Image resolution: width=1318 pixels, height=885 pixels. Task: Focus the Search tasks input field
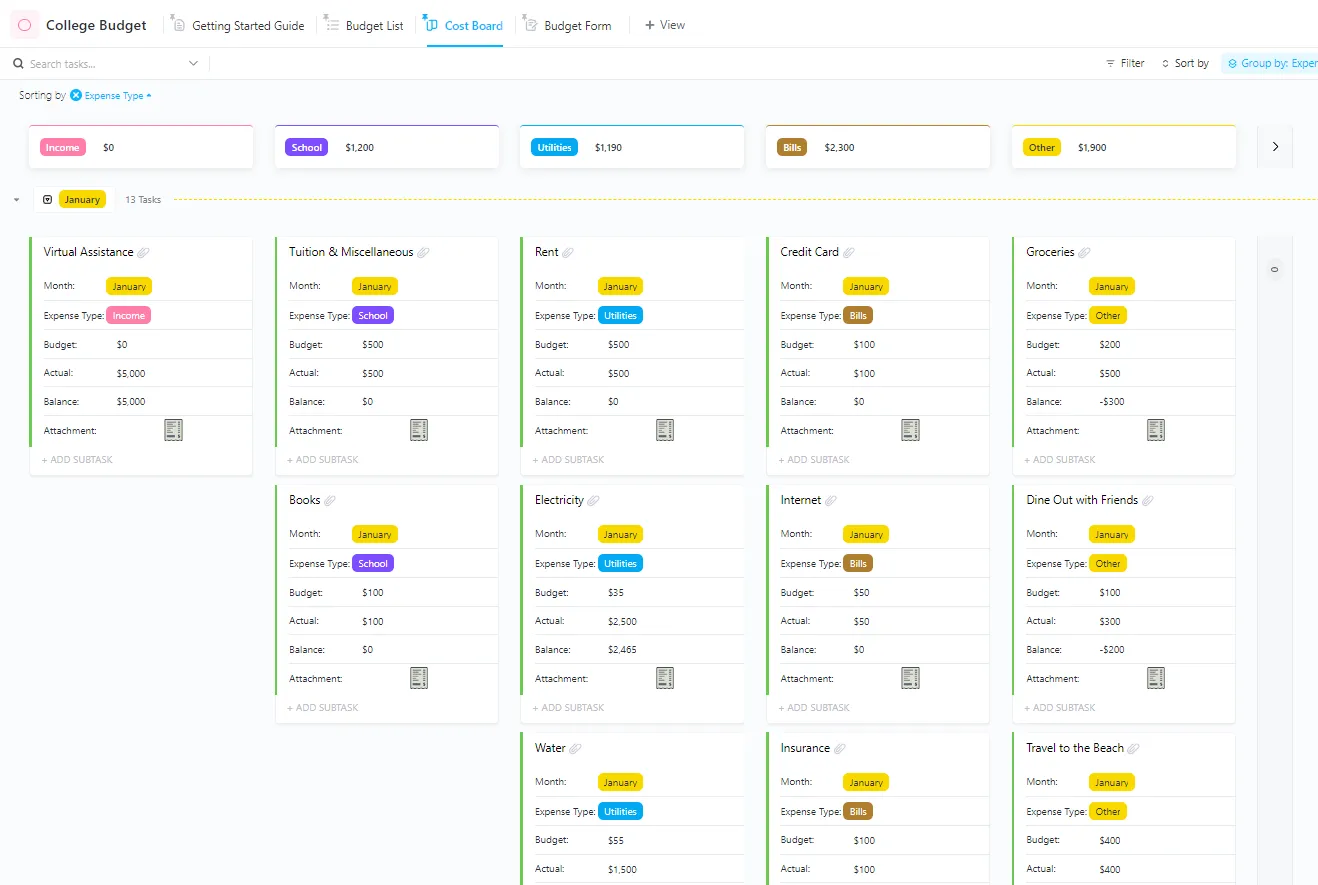click(107, 64)
